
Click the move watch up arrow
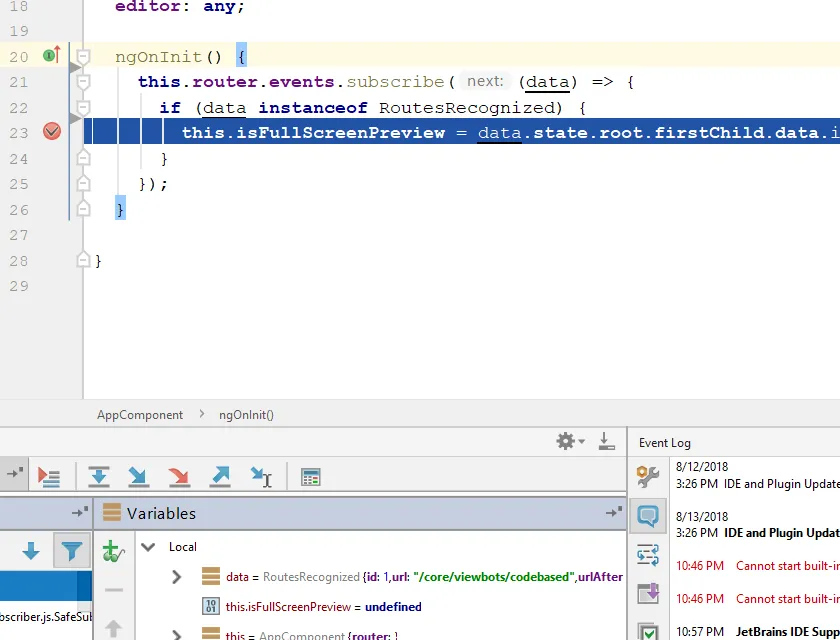point(114,629)
